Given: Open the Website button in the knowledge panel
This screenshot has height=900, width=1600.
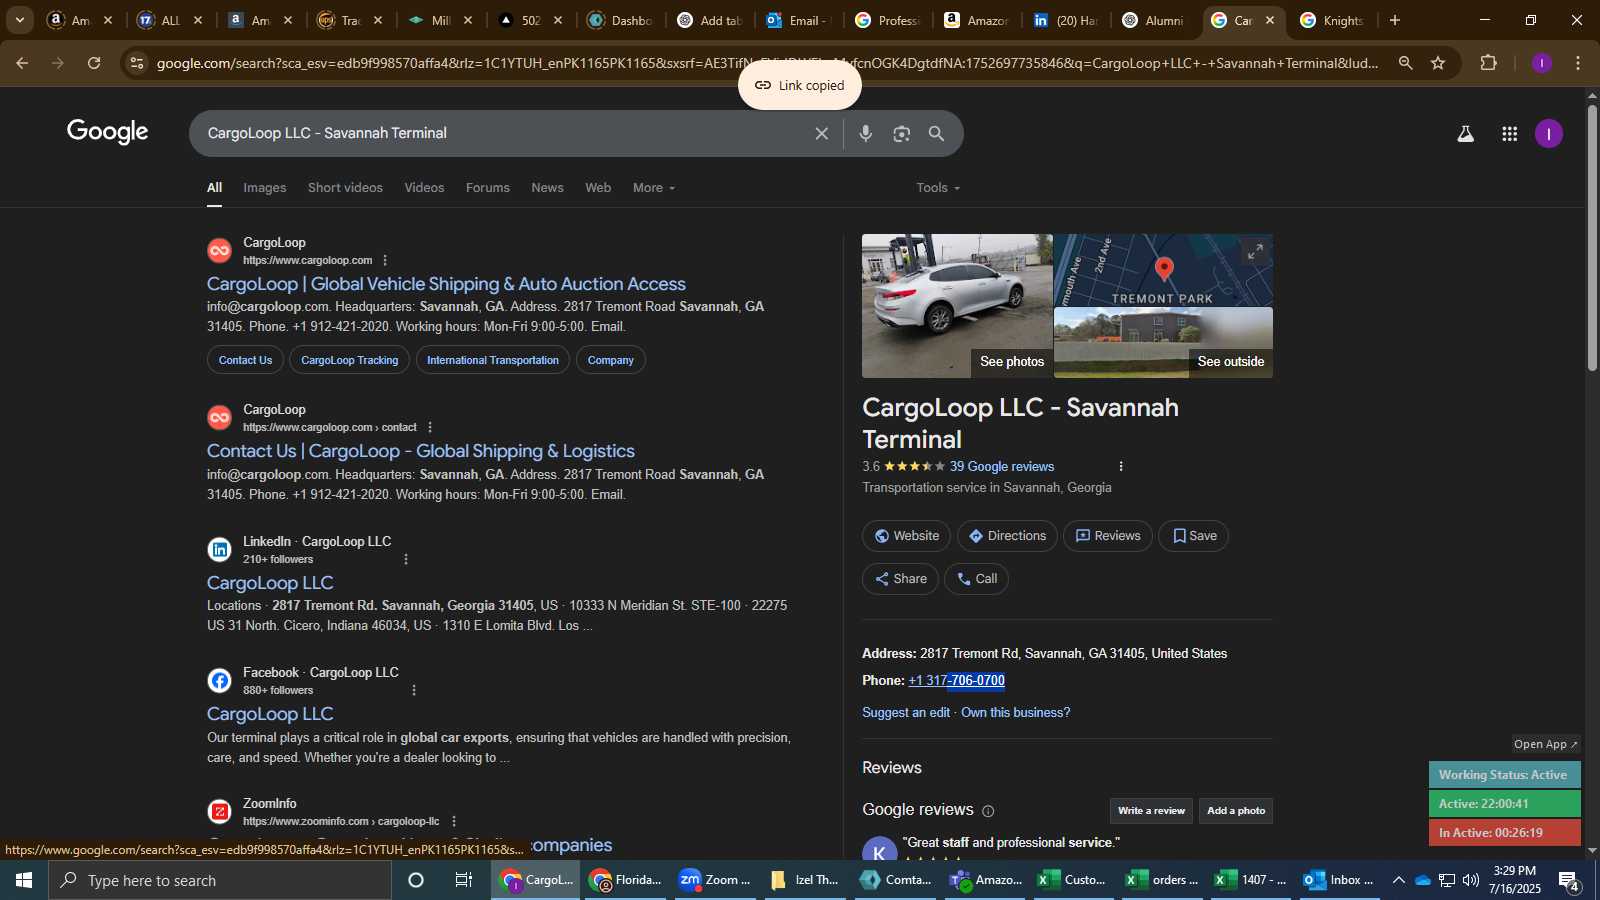Looking at the screenshot, I should point(907,536).
